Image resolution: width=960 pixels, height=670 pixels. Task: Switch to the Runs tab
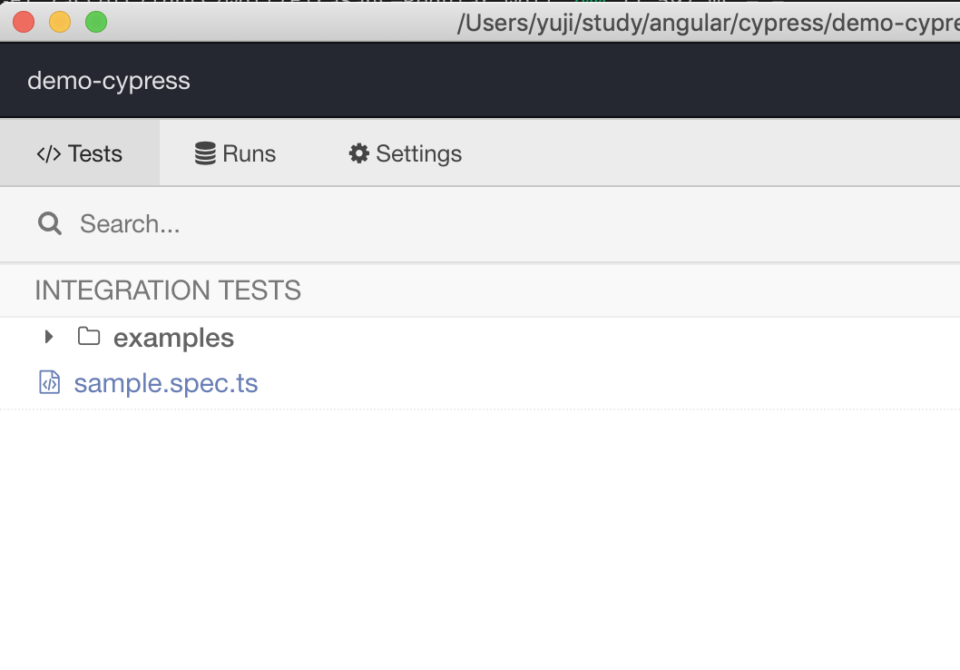coord(235,153)
